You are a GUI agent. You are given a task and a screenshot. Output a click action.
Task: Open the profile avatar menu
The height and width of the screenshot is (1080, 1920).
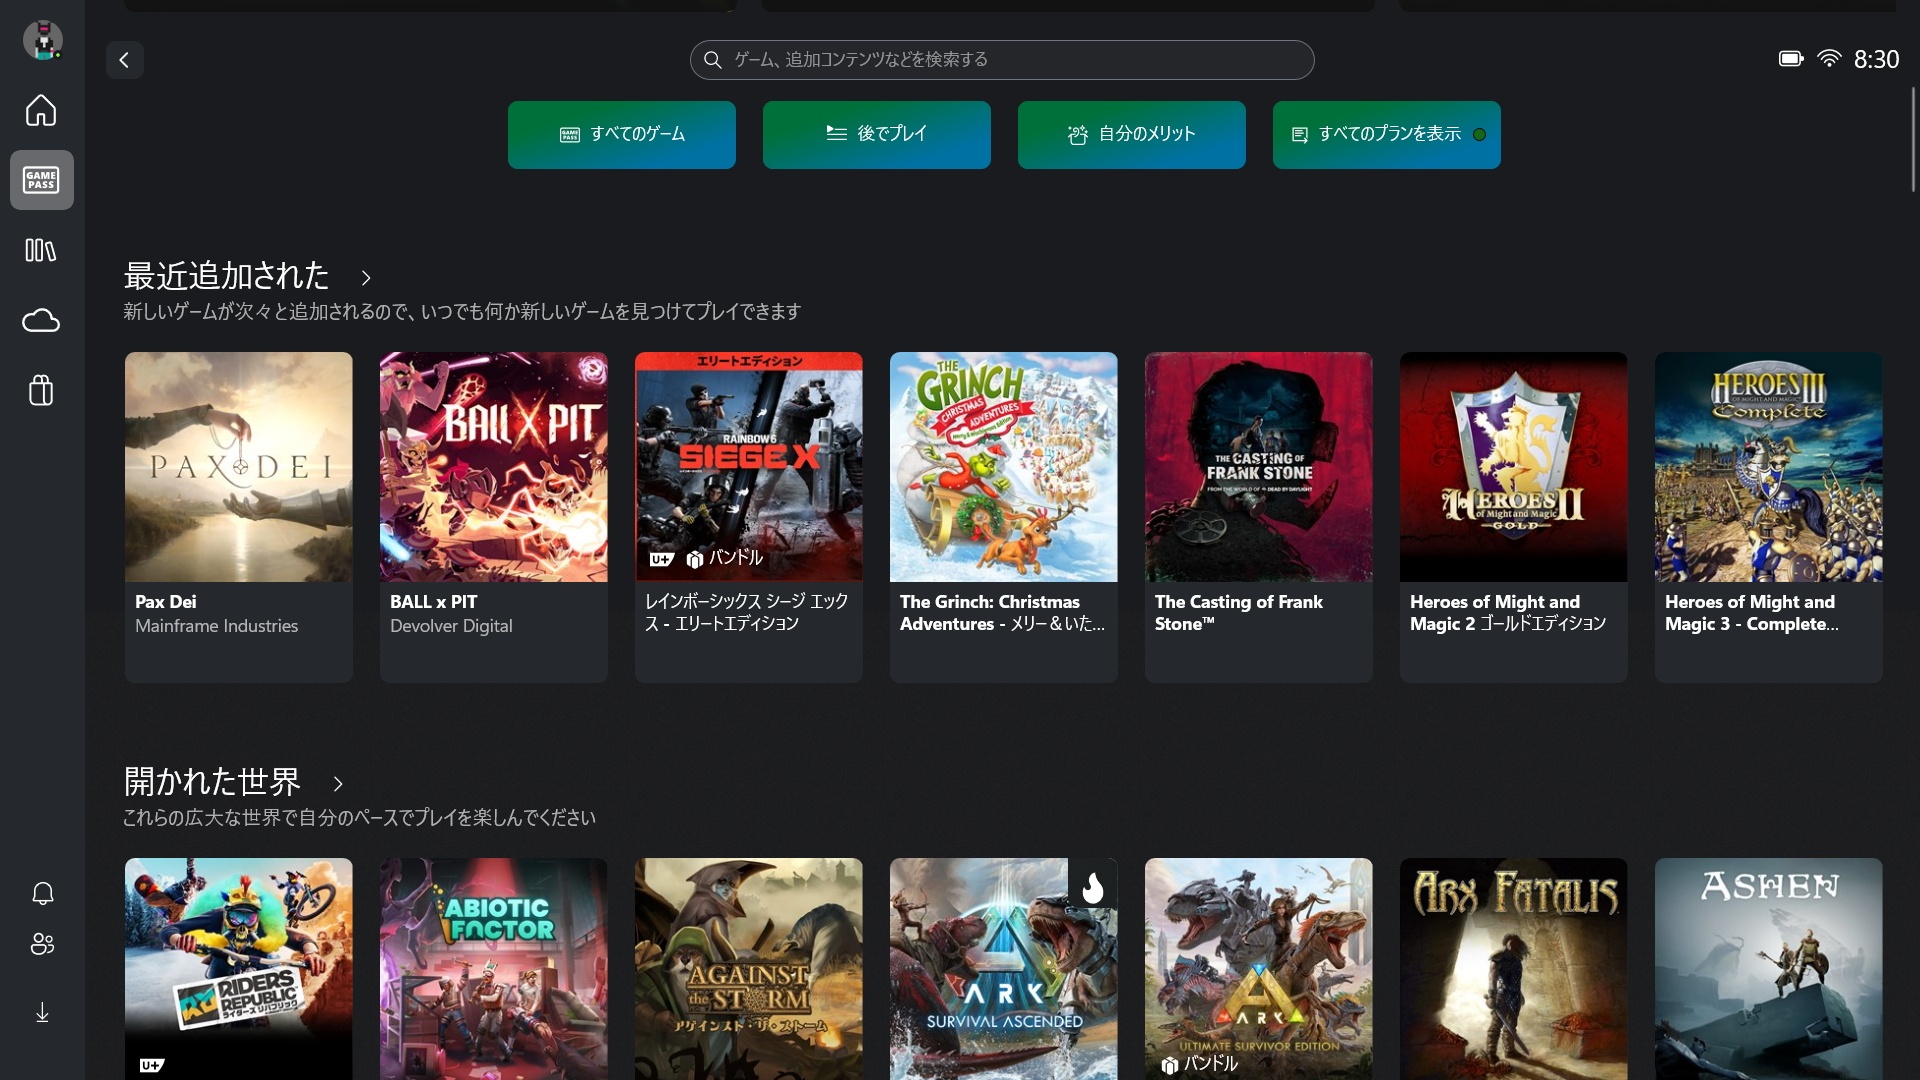[41, 40]
